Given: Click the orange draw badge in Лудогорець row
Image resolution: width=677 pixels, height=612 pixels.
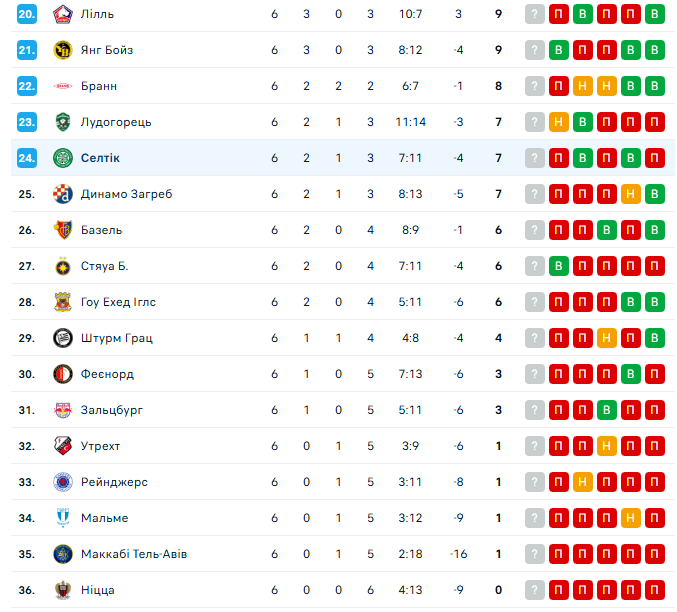Looking at the screenshot, I should [559, 122].
